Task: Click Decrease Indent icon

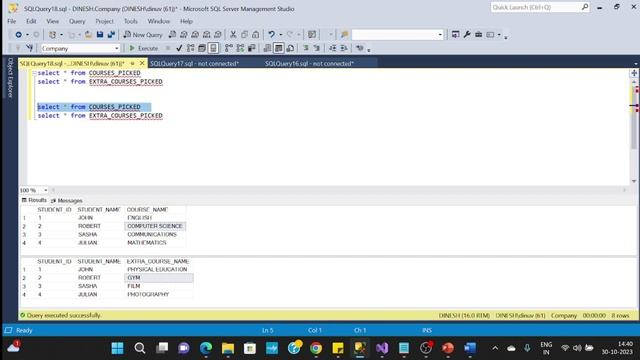Action: click(x=333, y=48)
